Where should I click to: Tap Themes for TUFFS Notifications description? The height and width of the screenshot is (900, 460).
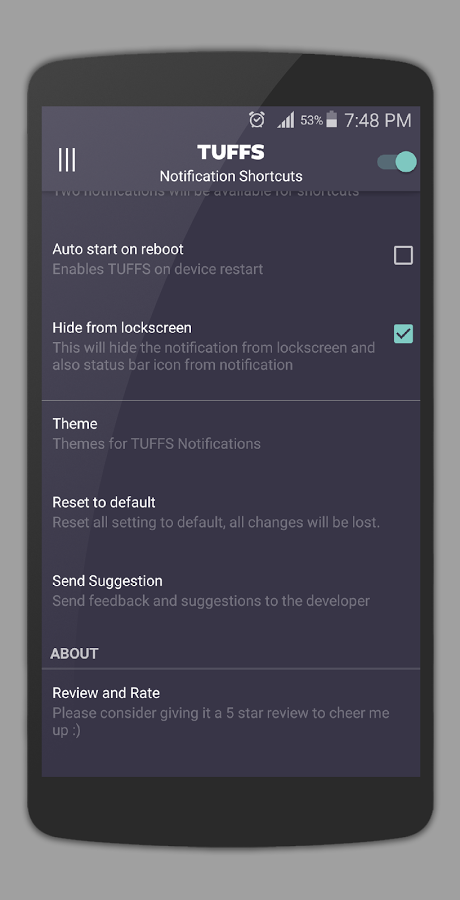point(156,444)
